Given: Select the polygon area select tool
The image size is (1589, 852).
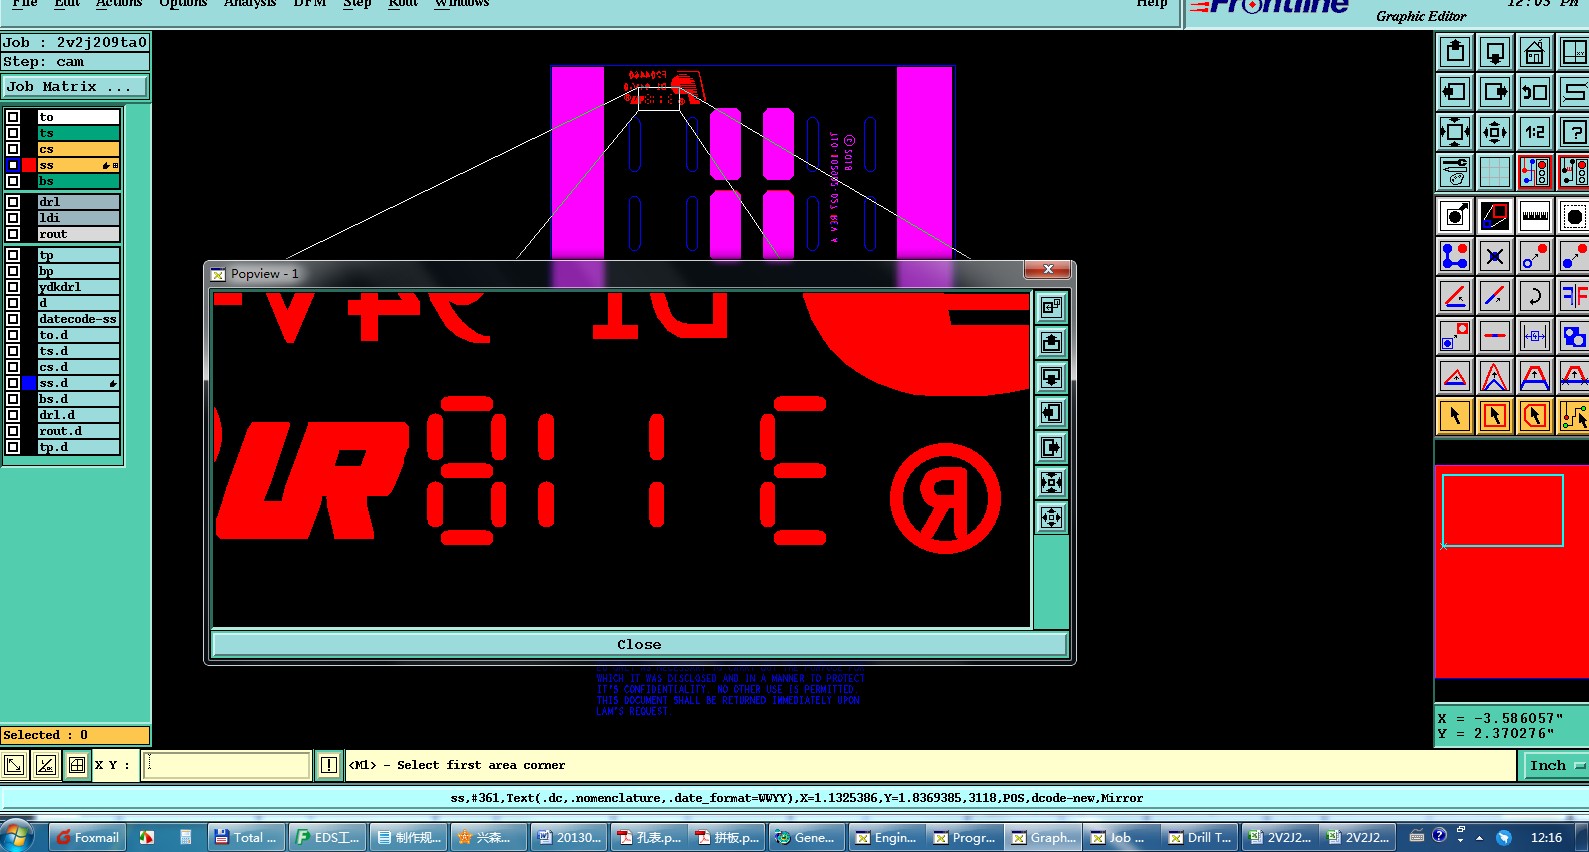Looking at the screenshot, I should click(1535, 416).
